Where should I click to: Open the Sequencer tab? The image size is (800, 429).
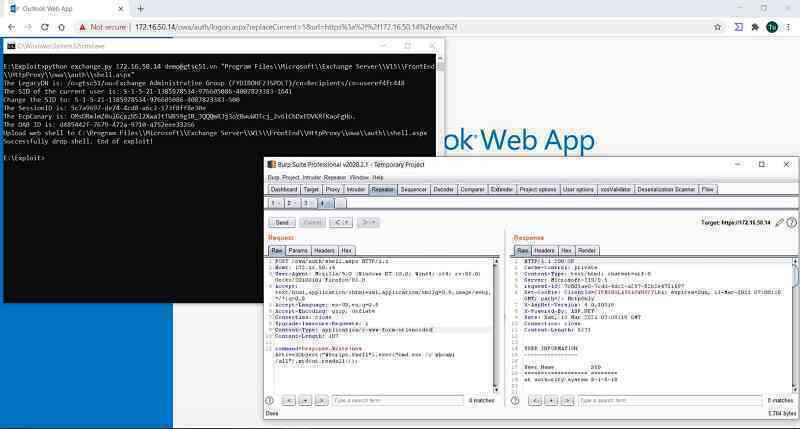click(x=413, y=189)
